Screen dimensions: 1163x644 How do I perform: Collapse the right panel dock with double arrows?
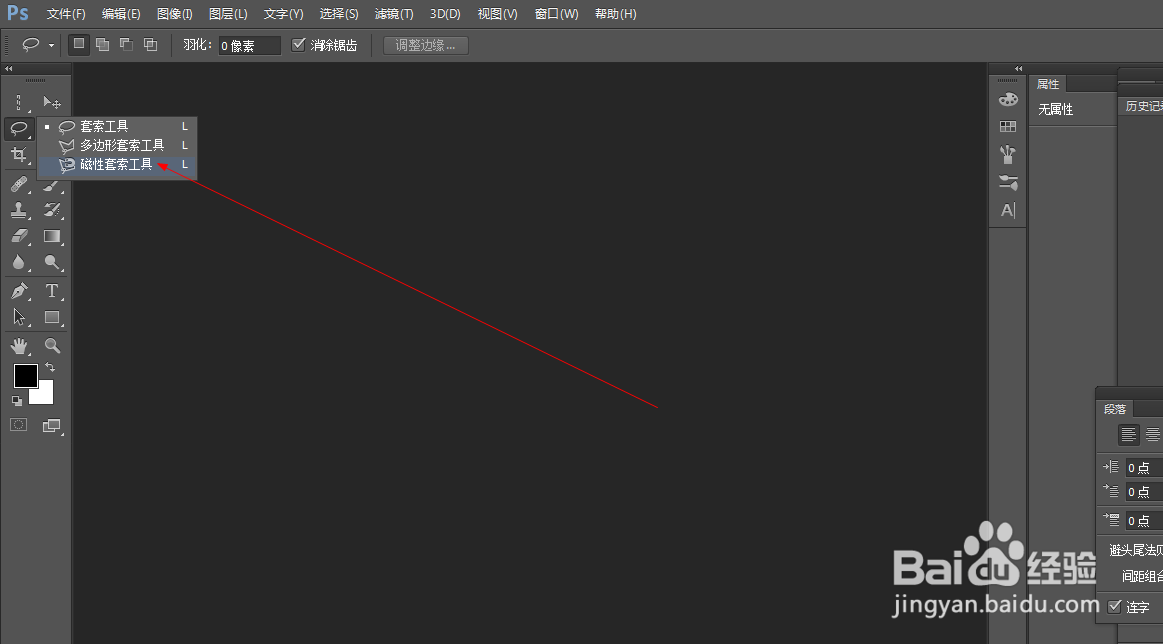[x=1019, y=68]
